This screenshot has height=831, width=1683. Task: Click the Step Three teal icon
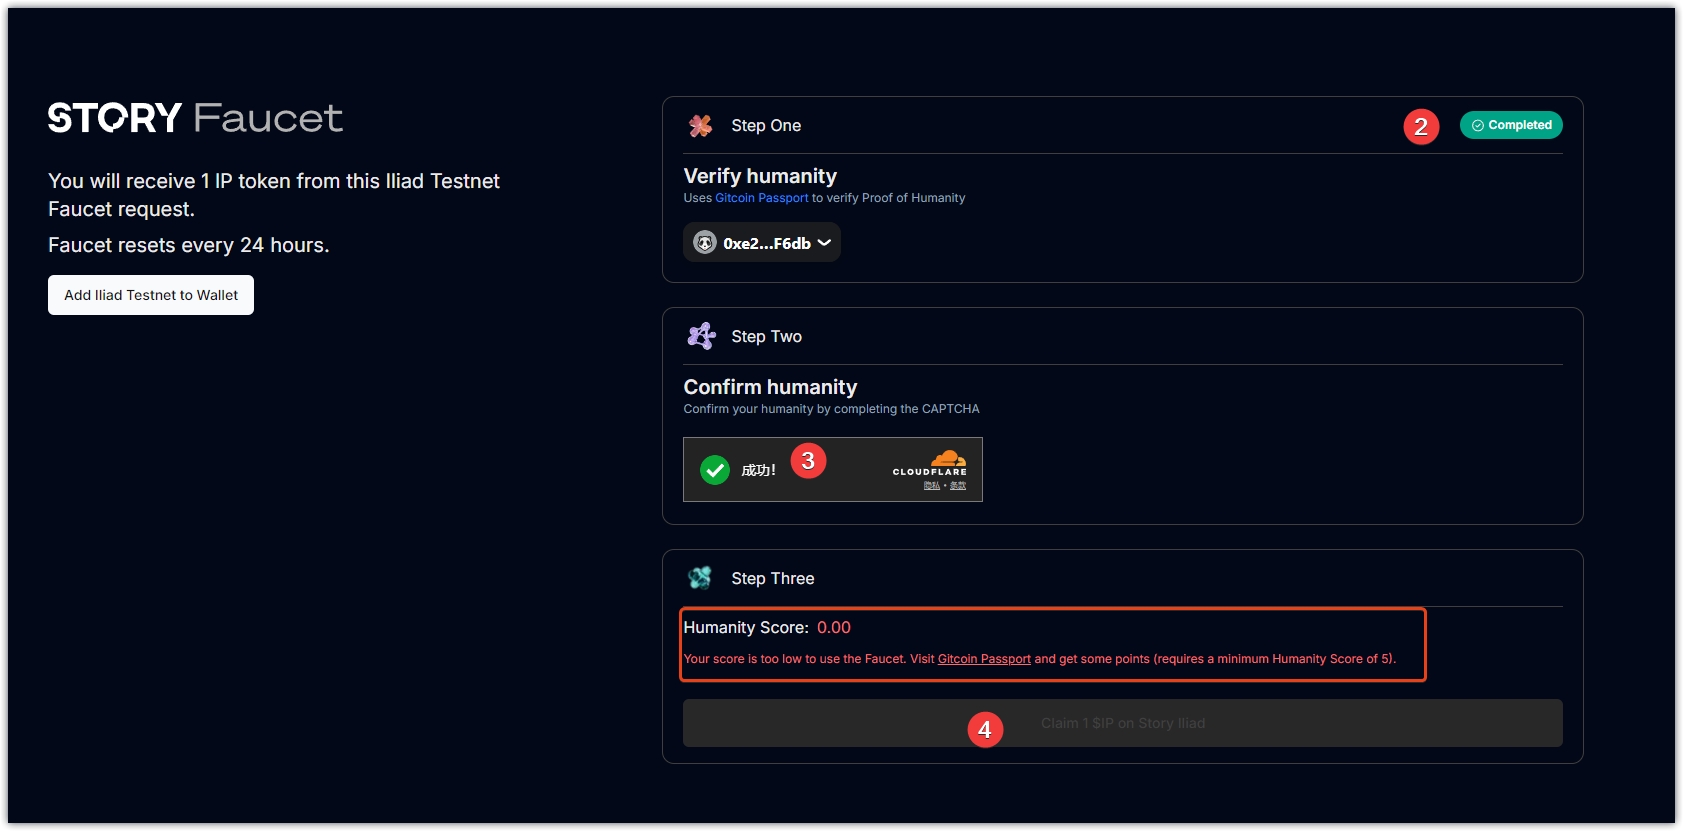coord(700,578)
